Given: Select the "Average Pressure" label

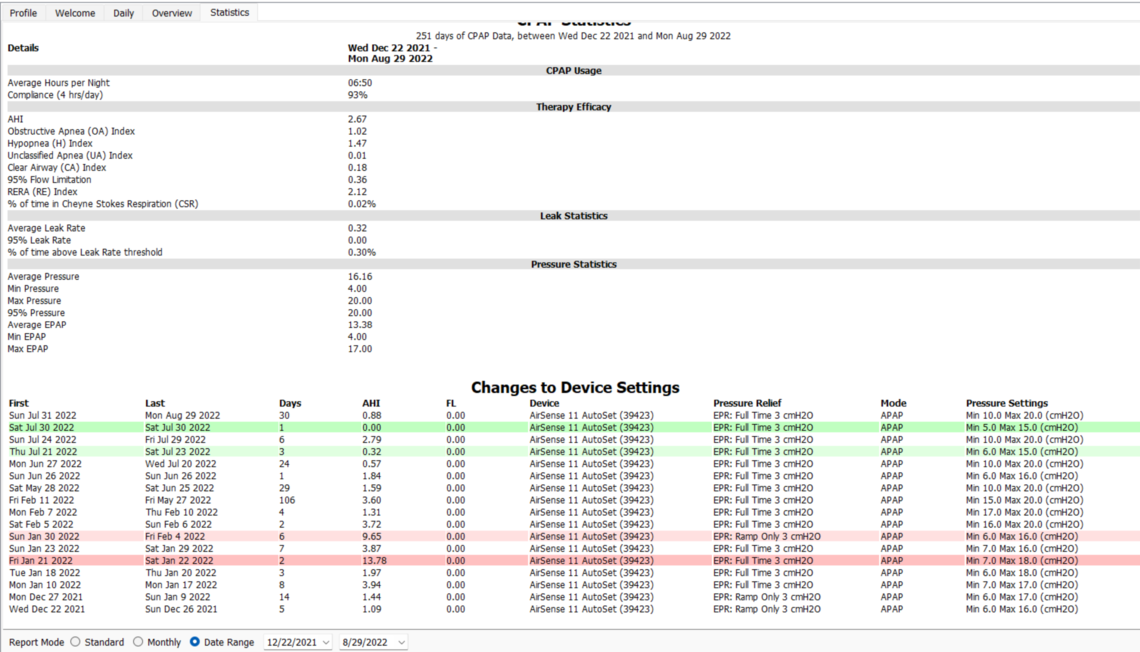Looking at the screenshot, I should click(44, 277).
